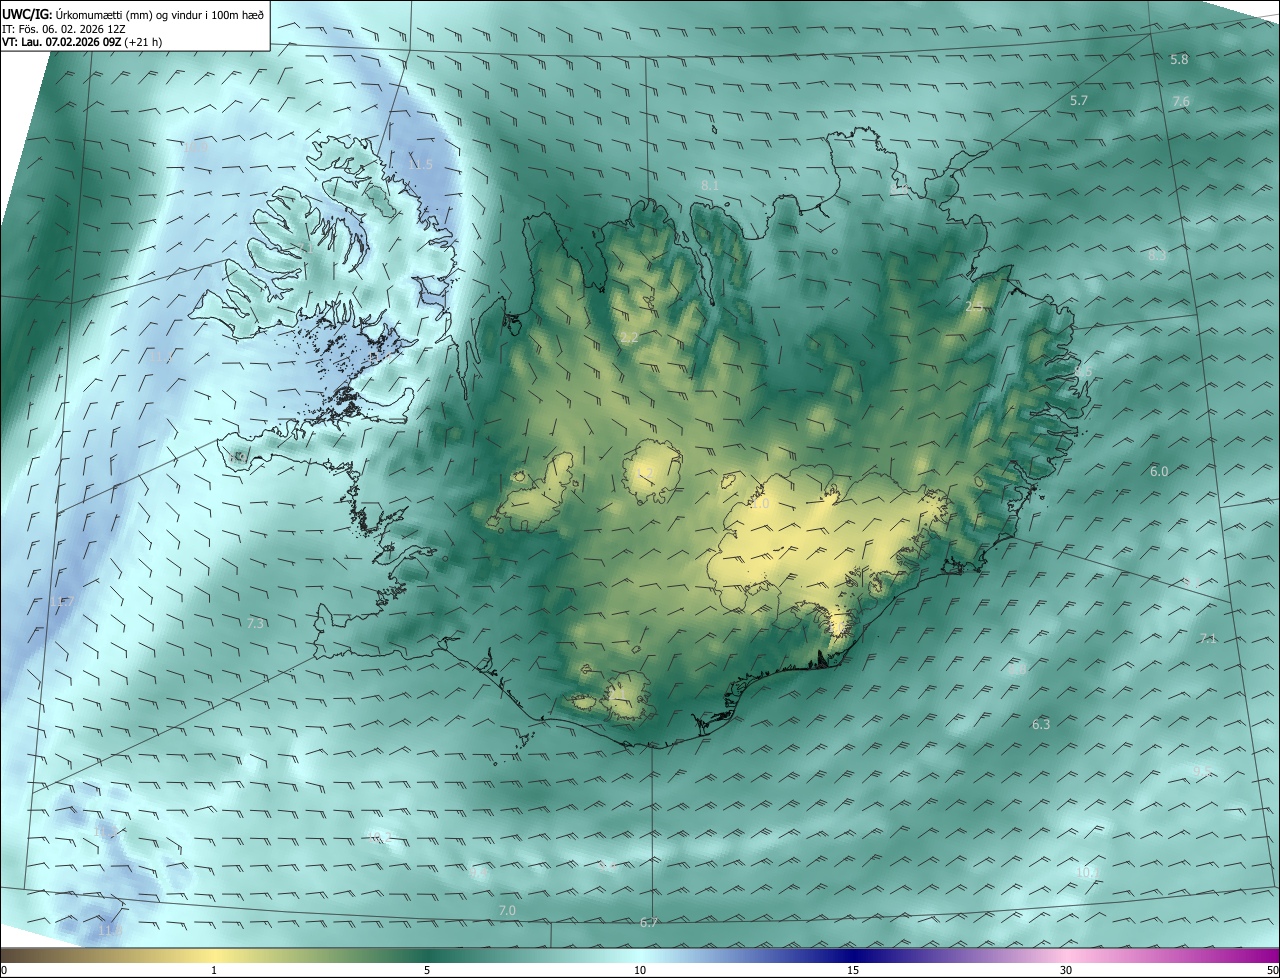This screenshot has height=978, width=1280.
Task: Click the 7.6 value label on the map
Action: 1181,102
